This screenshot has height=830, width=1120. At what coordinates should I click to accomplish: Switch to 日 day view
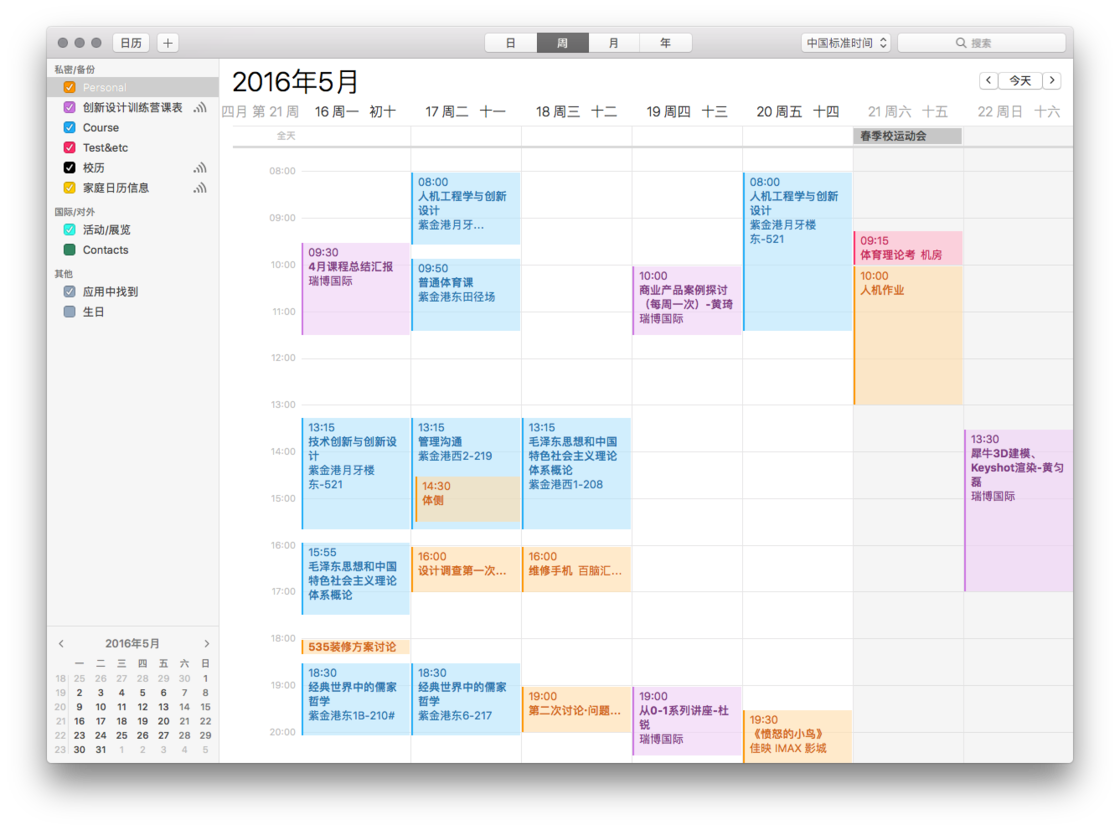(511, 43)
